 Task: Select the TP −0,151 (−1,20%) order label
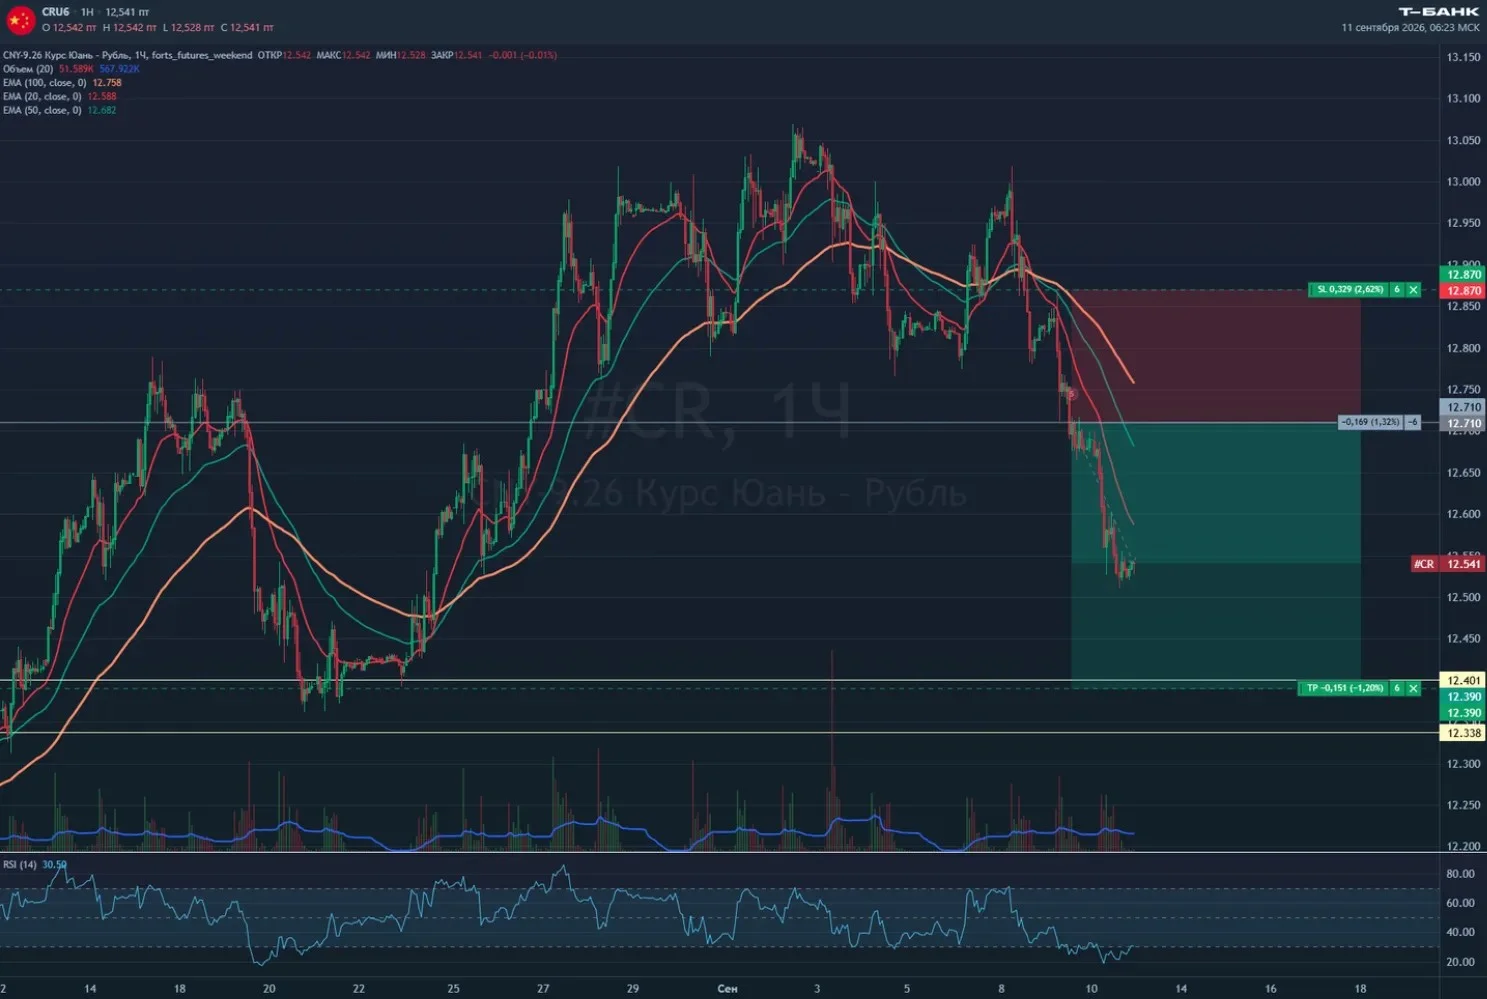(x=1344, y=688)
